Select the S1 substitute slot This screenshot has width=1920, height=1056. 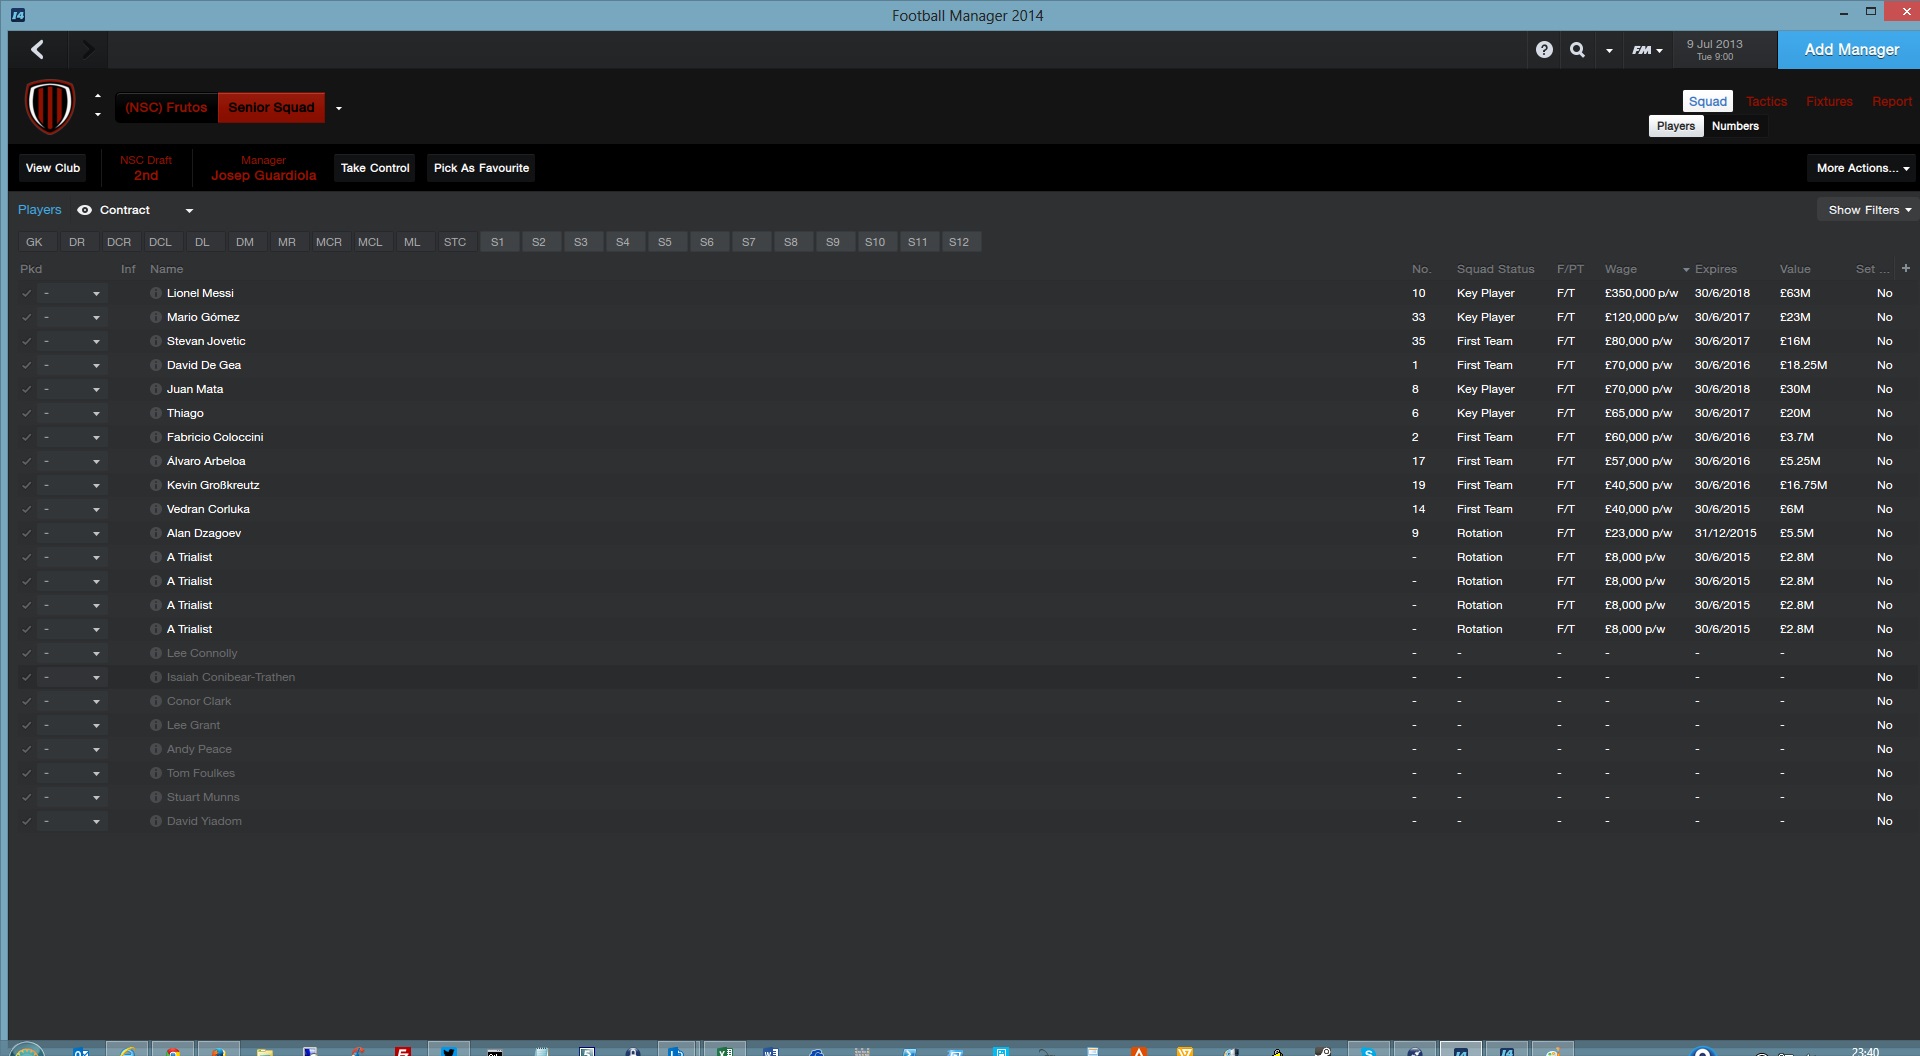point(497,242)
